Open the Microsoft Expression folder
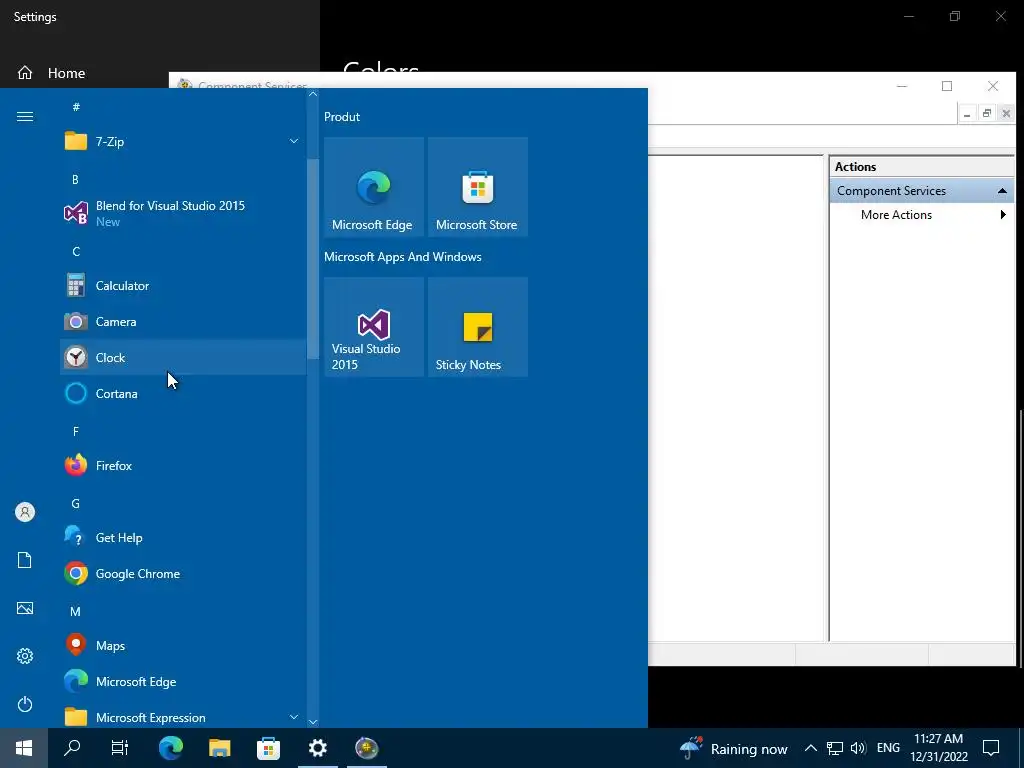This screenshot has height=768, width=1024. pyautogui.click(x=183, y=717)
